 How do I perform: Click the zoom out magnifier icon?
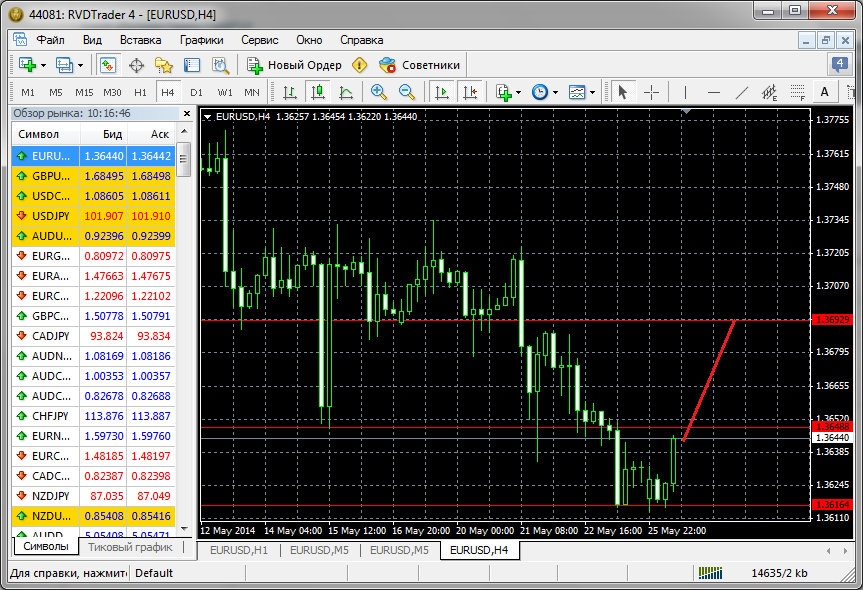point(407,92)
